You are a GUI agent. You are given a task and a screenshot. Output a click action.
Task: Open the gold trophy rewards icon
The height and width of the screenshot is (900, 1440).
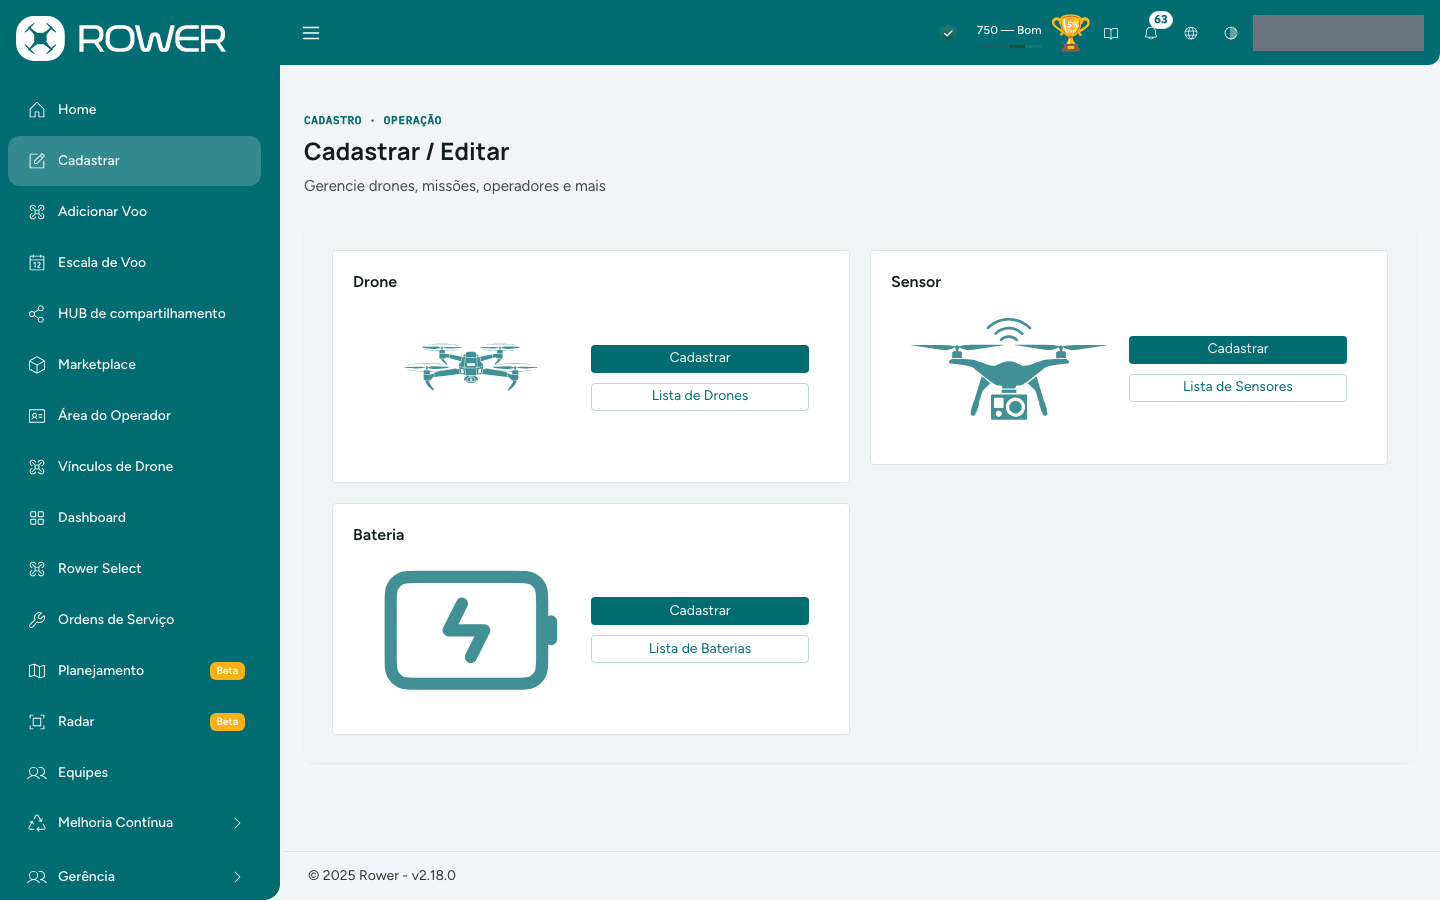coord(1070,33)
